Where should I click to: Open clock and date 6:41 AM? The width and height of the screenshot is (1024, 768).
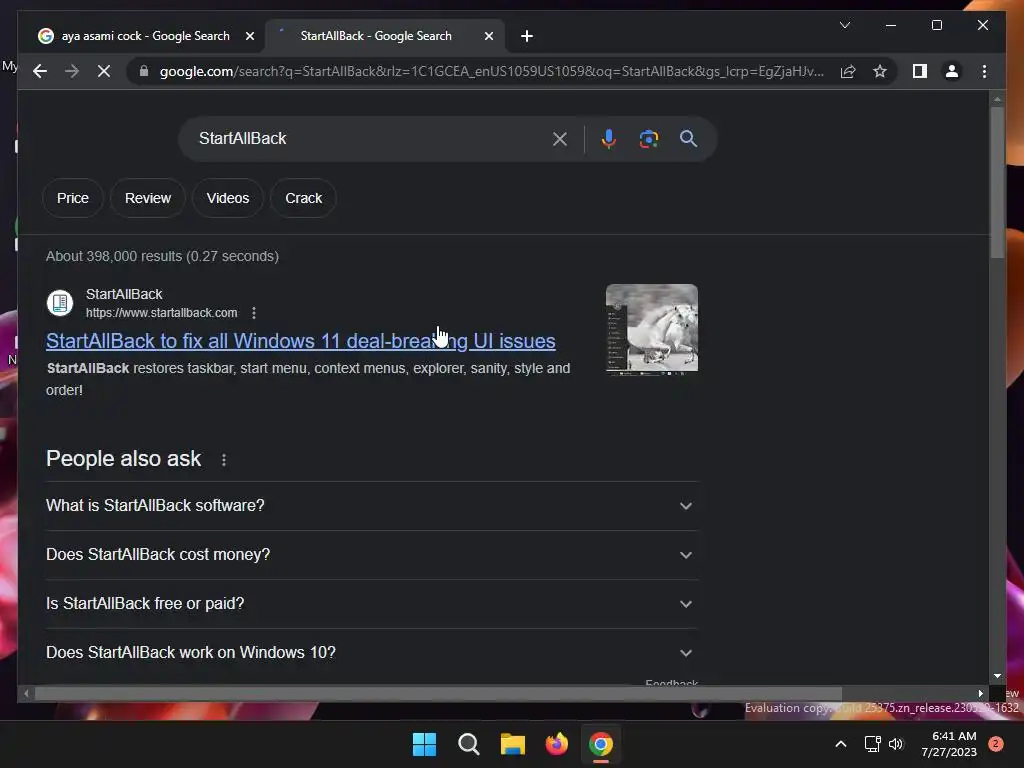[x=949, y=744]
